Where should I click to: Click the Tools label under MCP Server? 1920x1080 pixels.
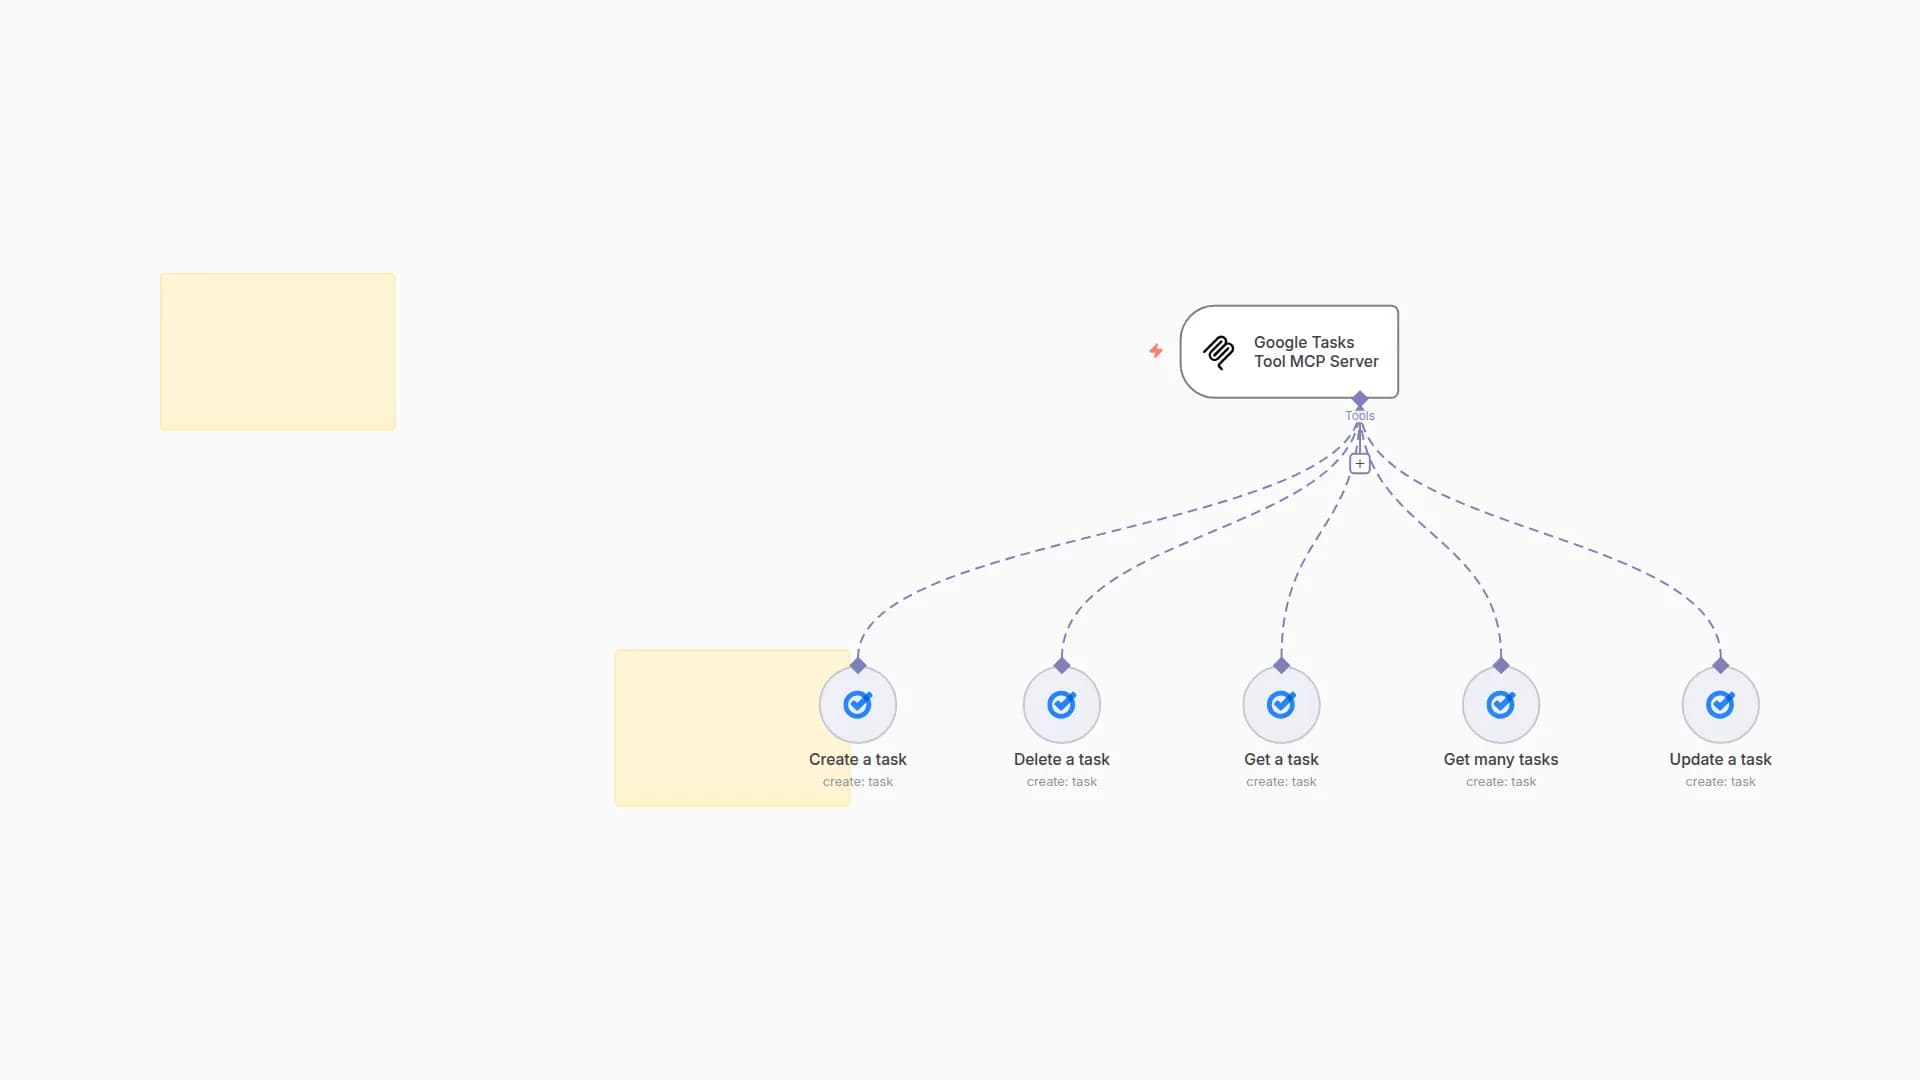point(1359,416)
